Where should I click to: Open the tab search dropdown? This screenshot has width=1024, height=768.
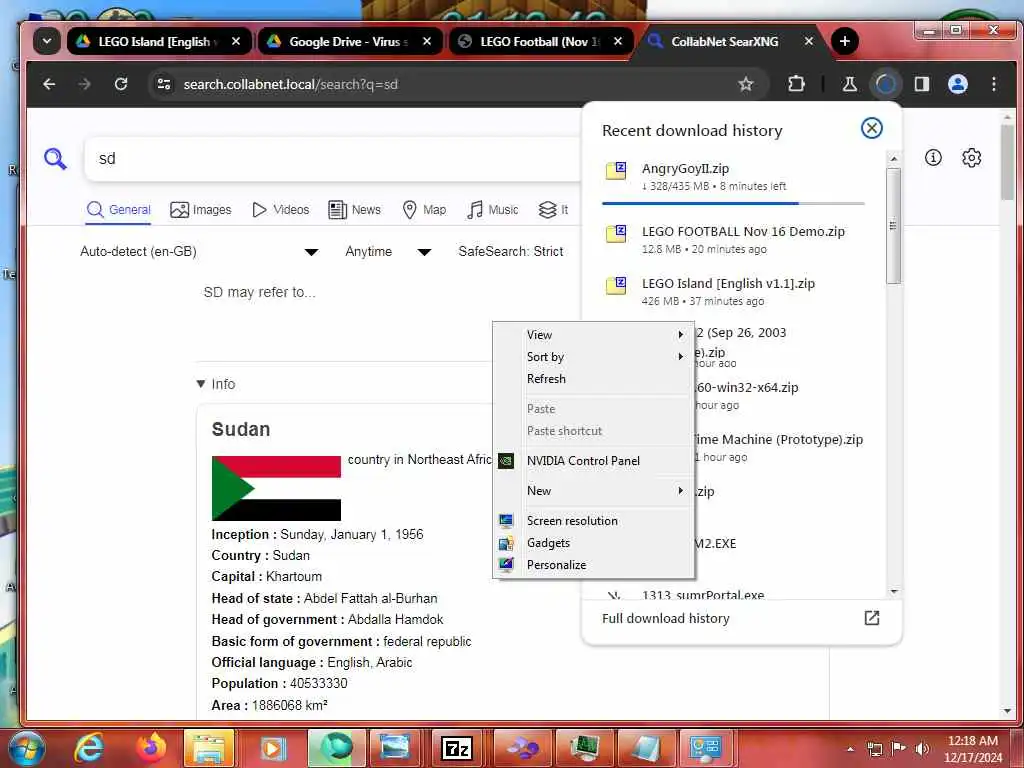[x=47, y=41]
